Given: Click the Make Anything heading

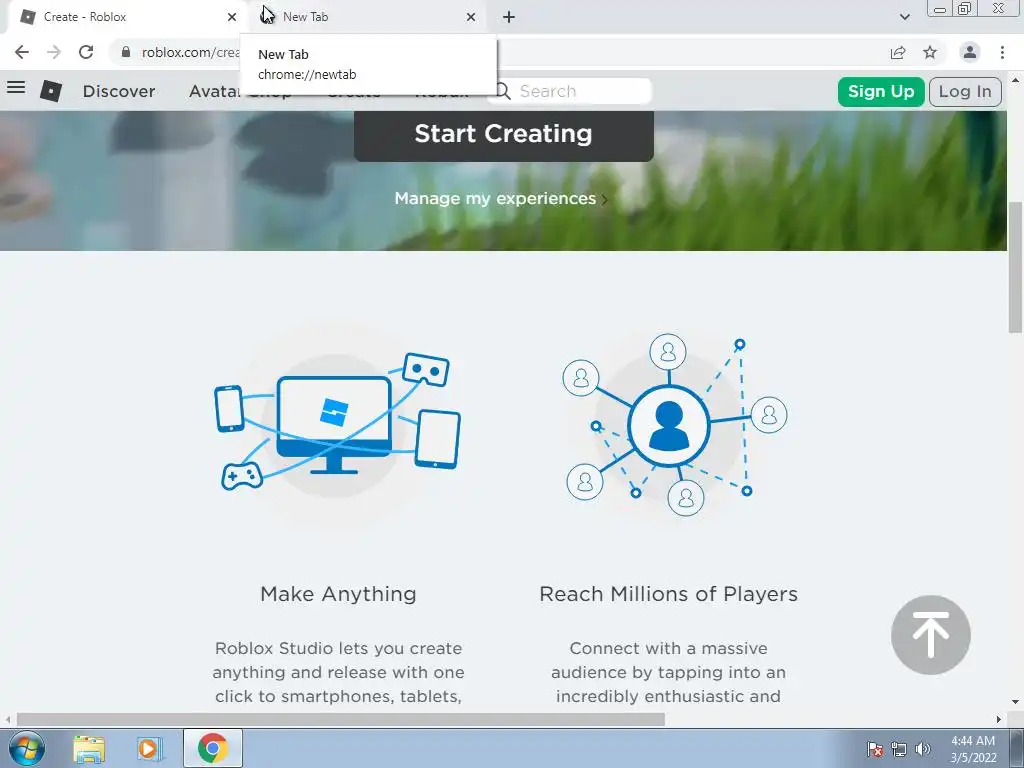Looking at the screenshot, I should coord(338,594).
